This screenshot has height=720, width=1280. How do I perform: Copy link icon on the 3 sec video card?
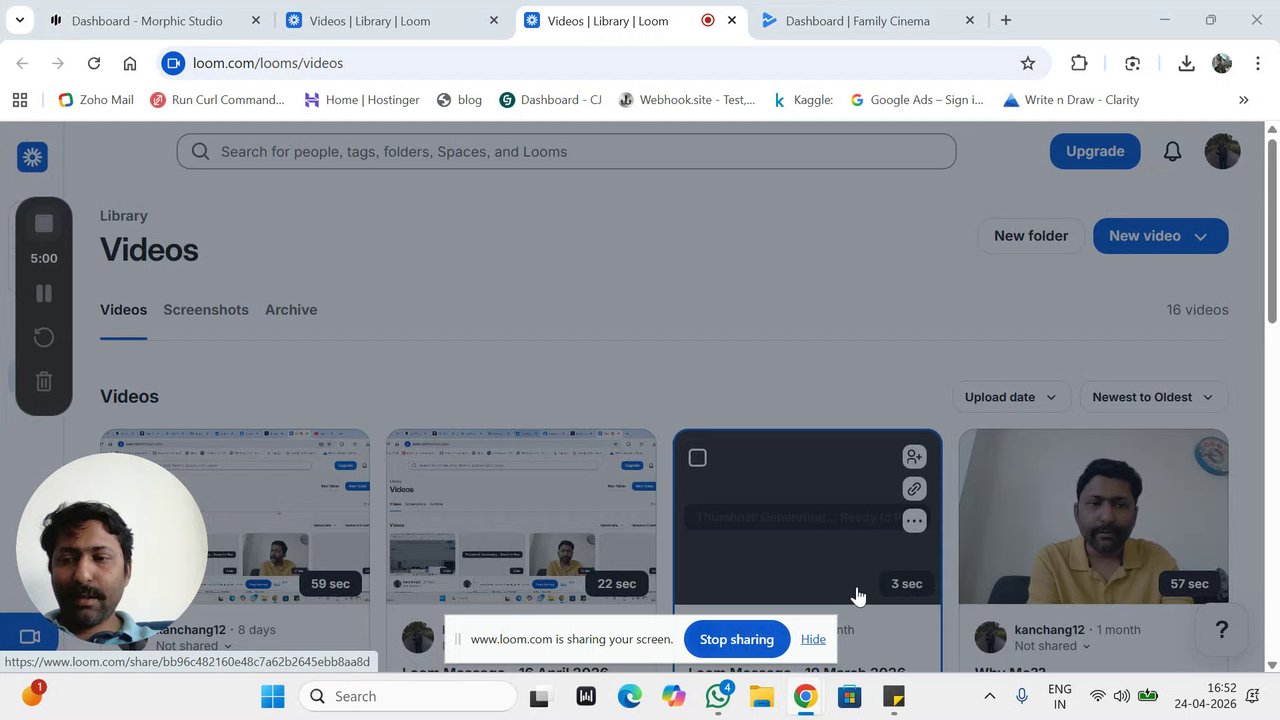[x=914, y=489]
